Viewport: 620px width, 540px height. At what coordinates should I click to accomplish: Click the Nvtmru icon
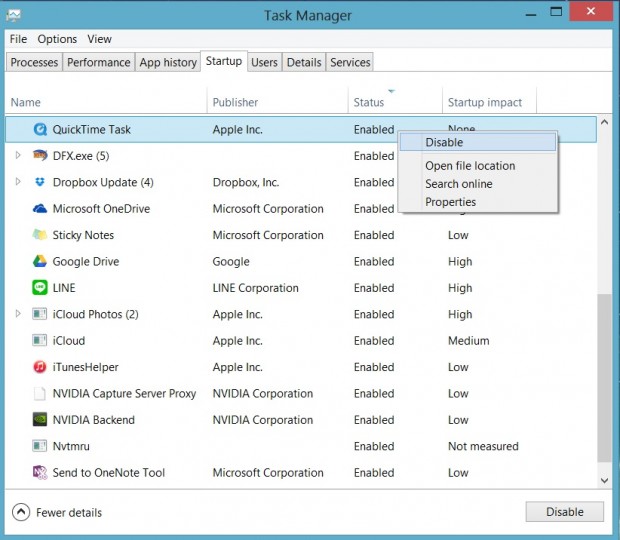[x=40, y=446]
